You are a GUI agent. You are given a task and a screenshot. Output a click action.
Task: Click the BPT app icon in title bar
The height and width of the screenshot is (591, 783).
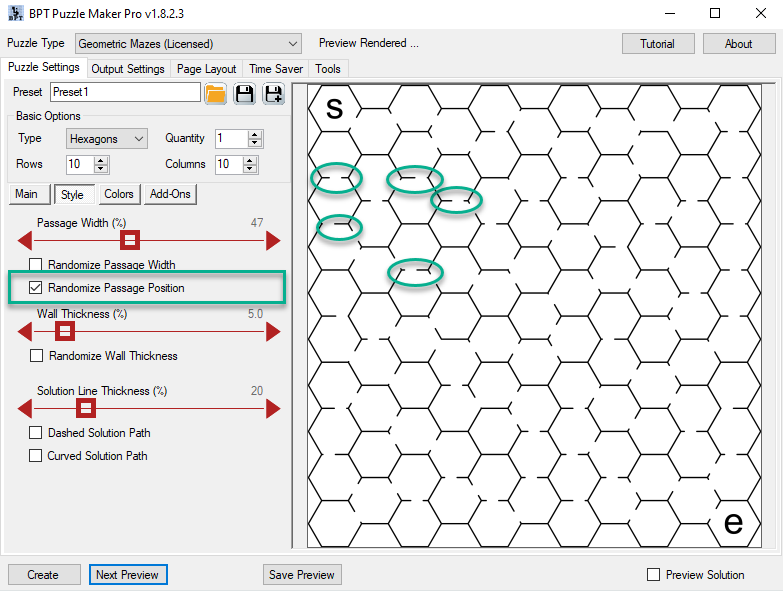(13, 14)
